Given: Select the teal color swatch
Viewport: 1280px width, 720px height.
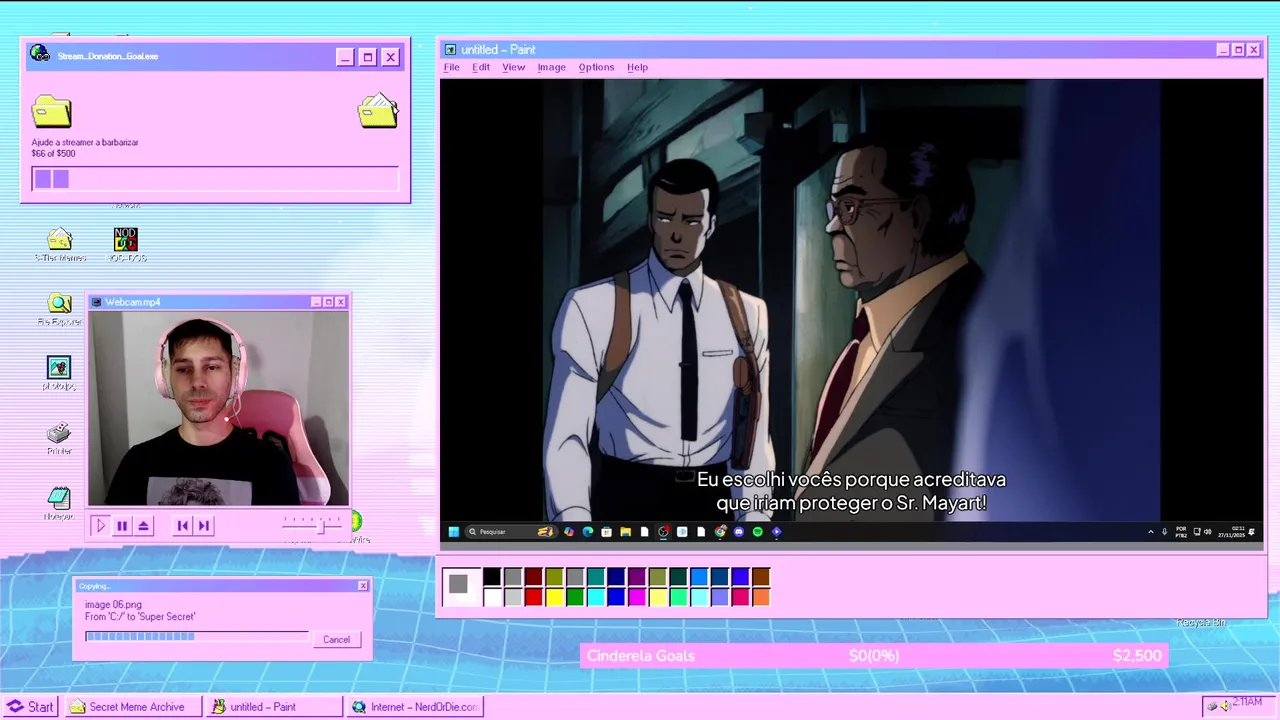Looking at the screenshot, I should (x=596, y=576).
